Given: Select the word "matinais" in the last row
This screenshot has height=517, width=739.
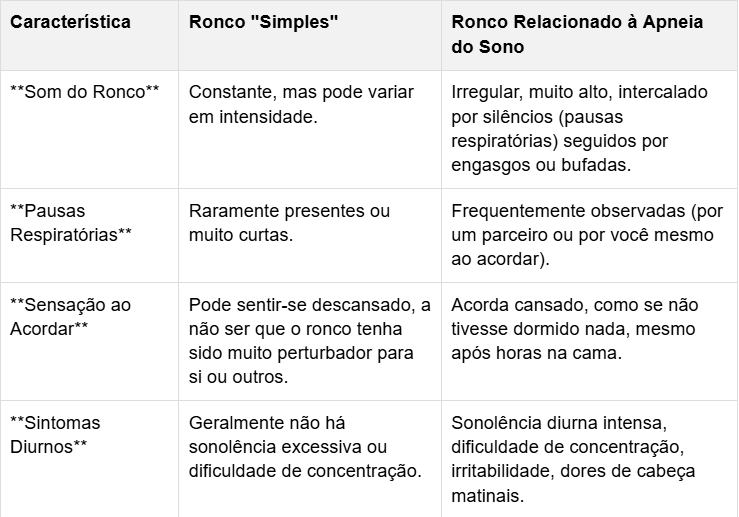Looking at the screenshot, I should point(487,494).
